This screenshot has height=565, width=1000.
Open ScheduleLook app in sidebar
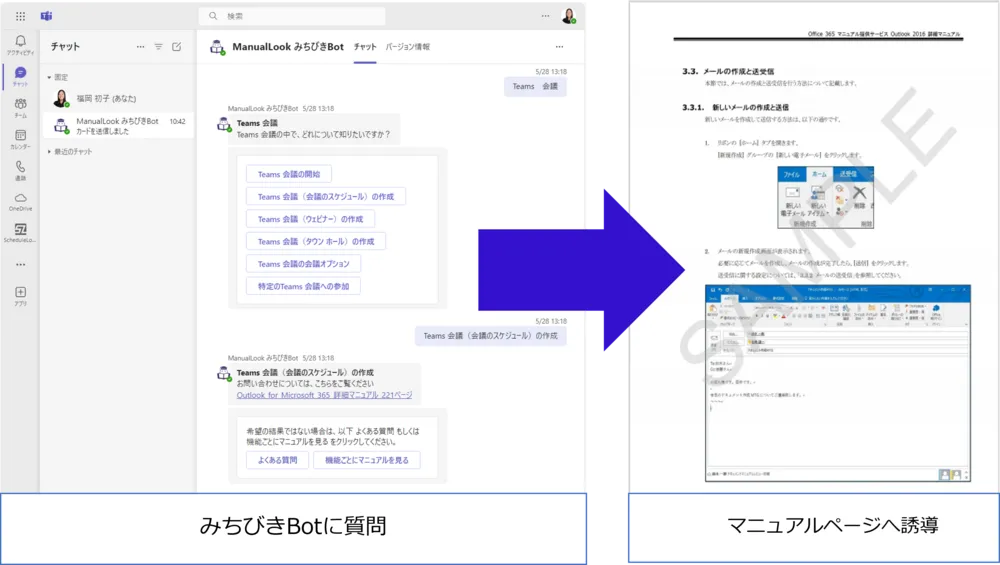coord(20,232)
